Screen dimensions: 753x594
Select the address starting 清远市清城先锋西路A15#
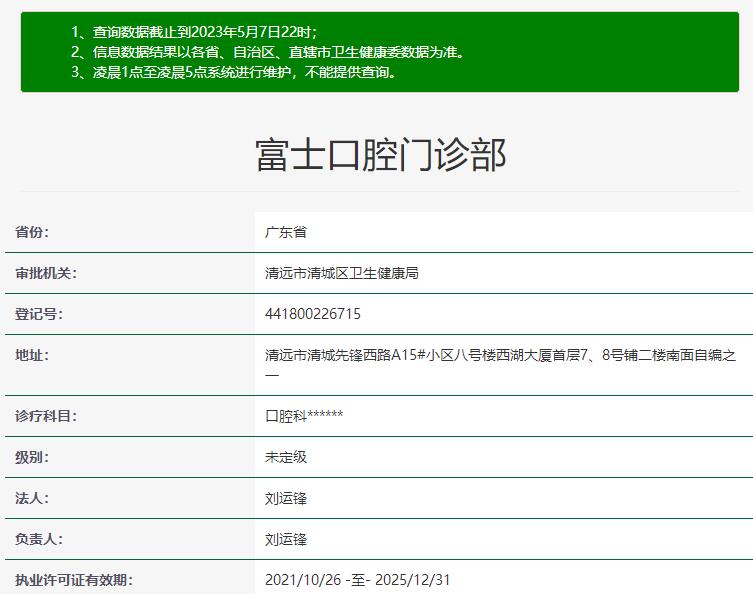click(x=500, y=364)
